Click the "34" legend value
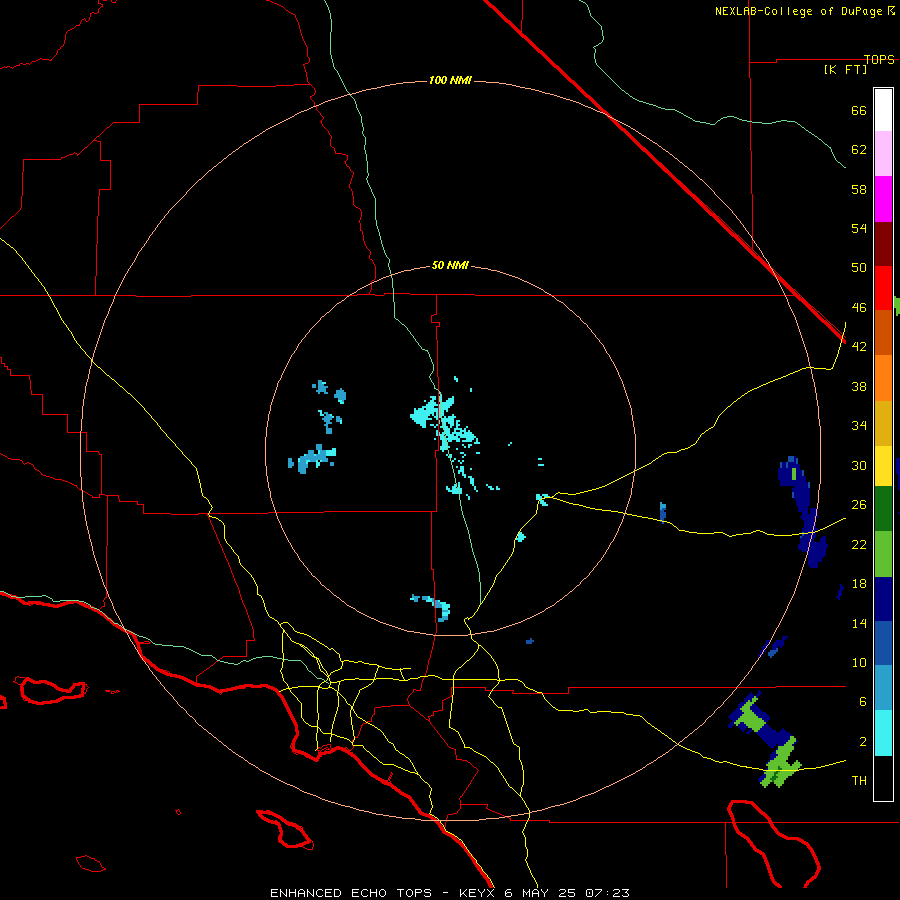 [x=859, y=426]
